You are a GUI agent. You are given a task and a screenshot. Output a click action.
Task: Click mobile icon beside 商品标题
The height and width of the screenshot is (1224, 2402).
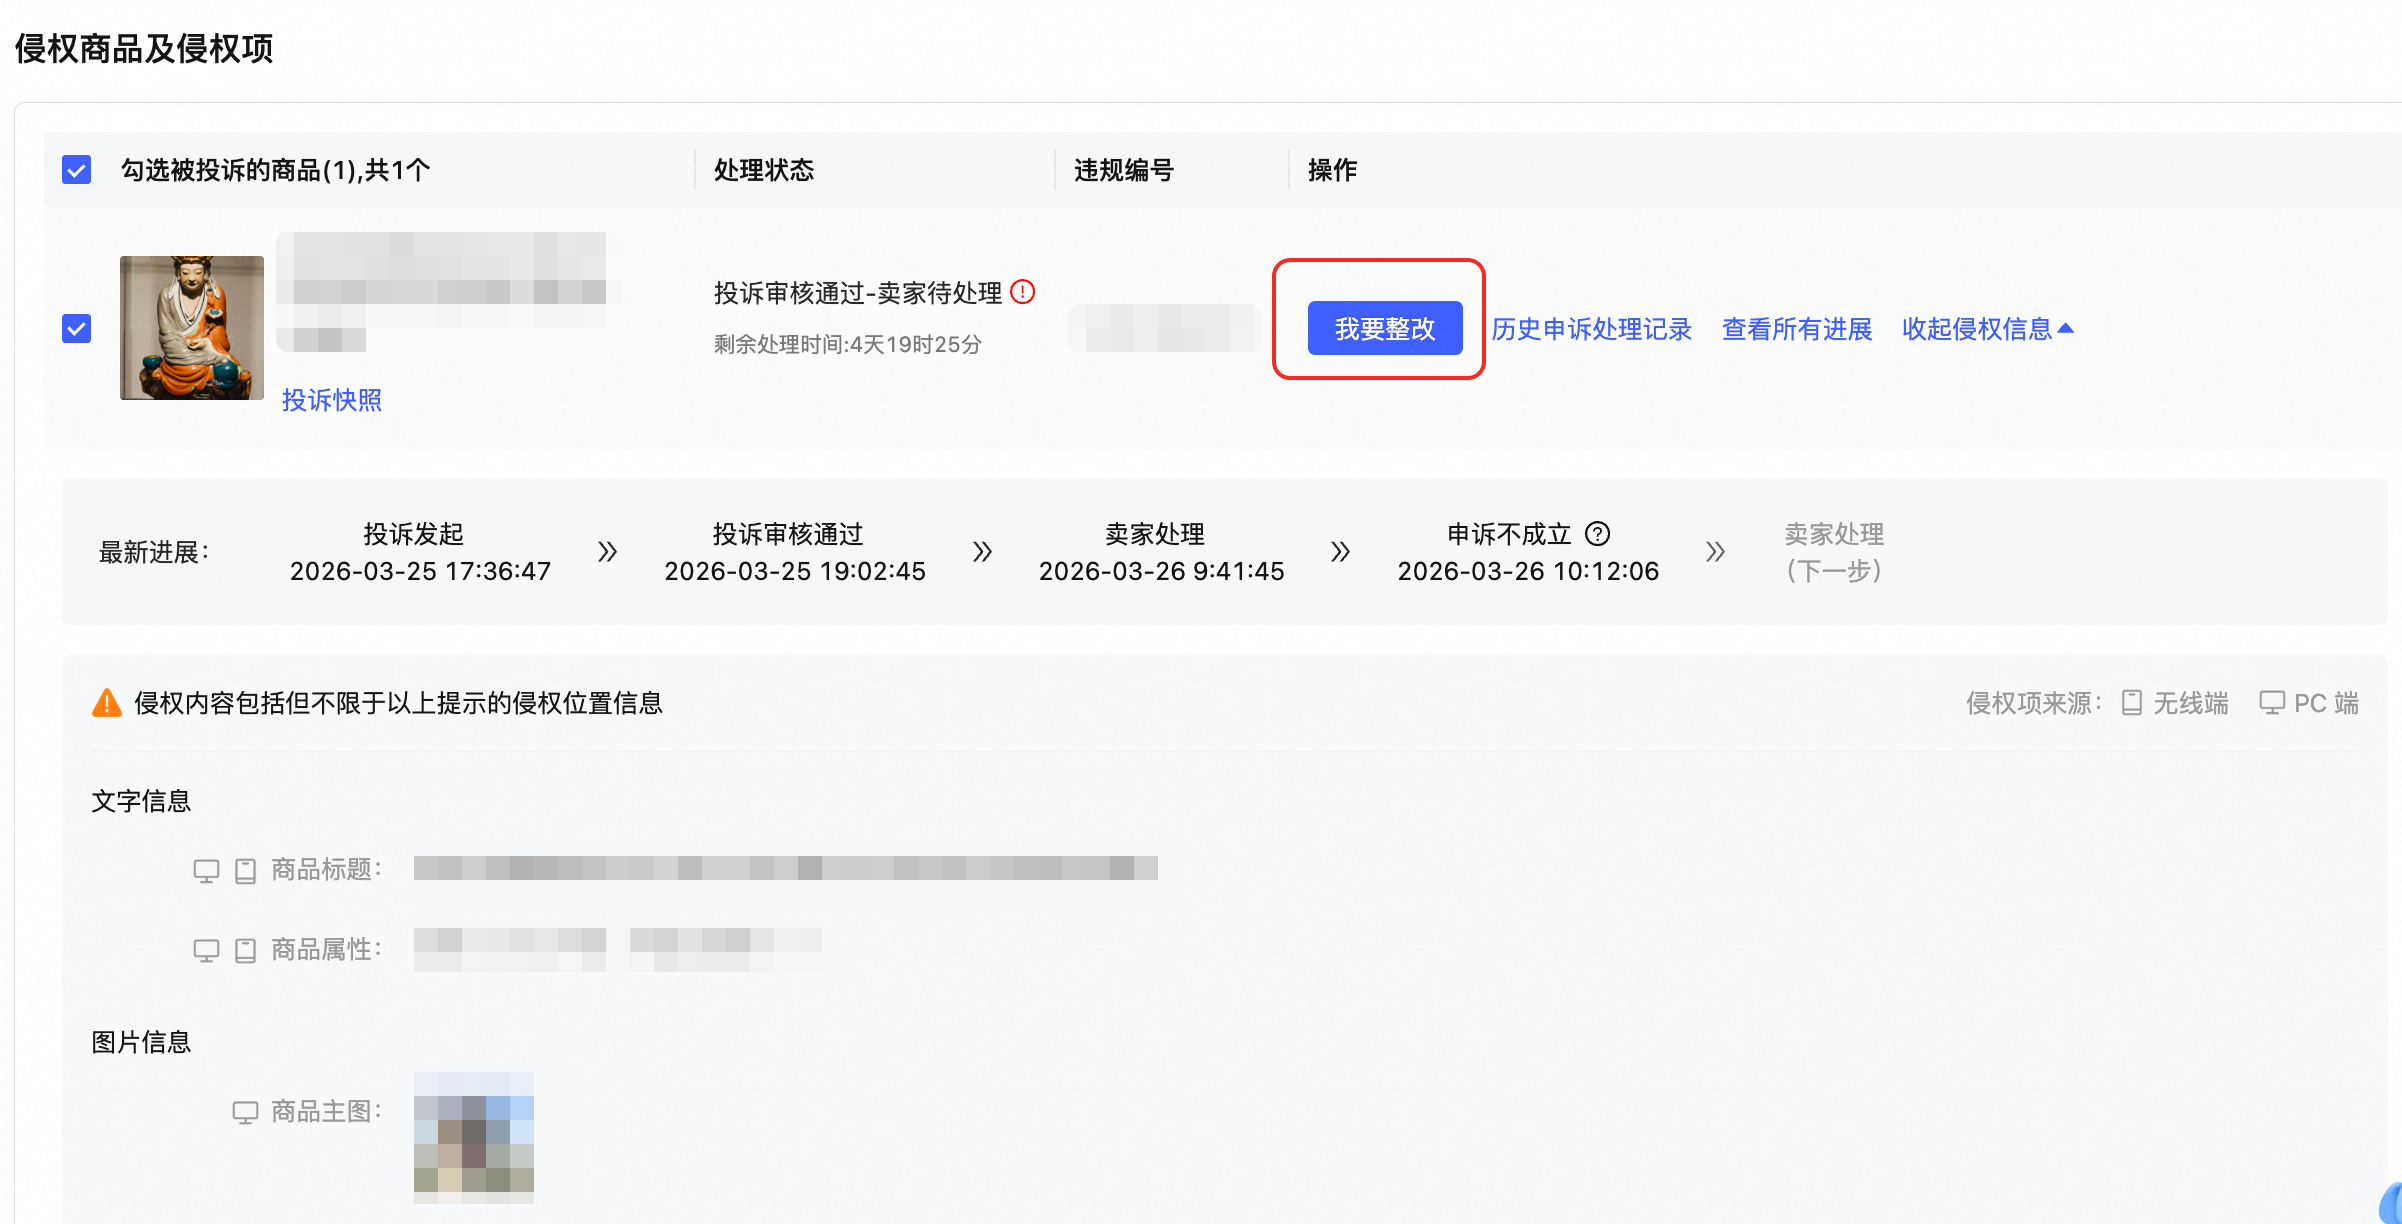[245, 871]
